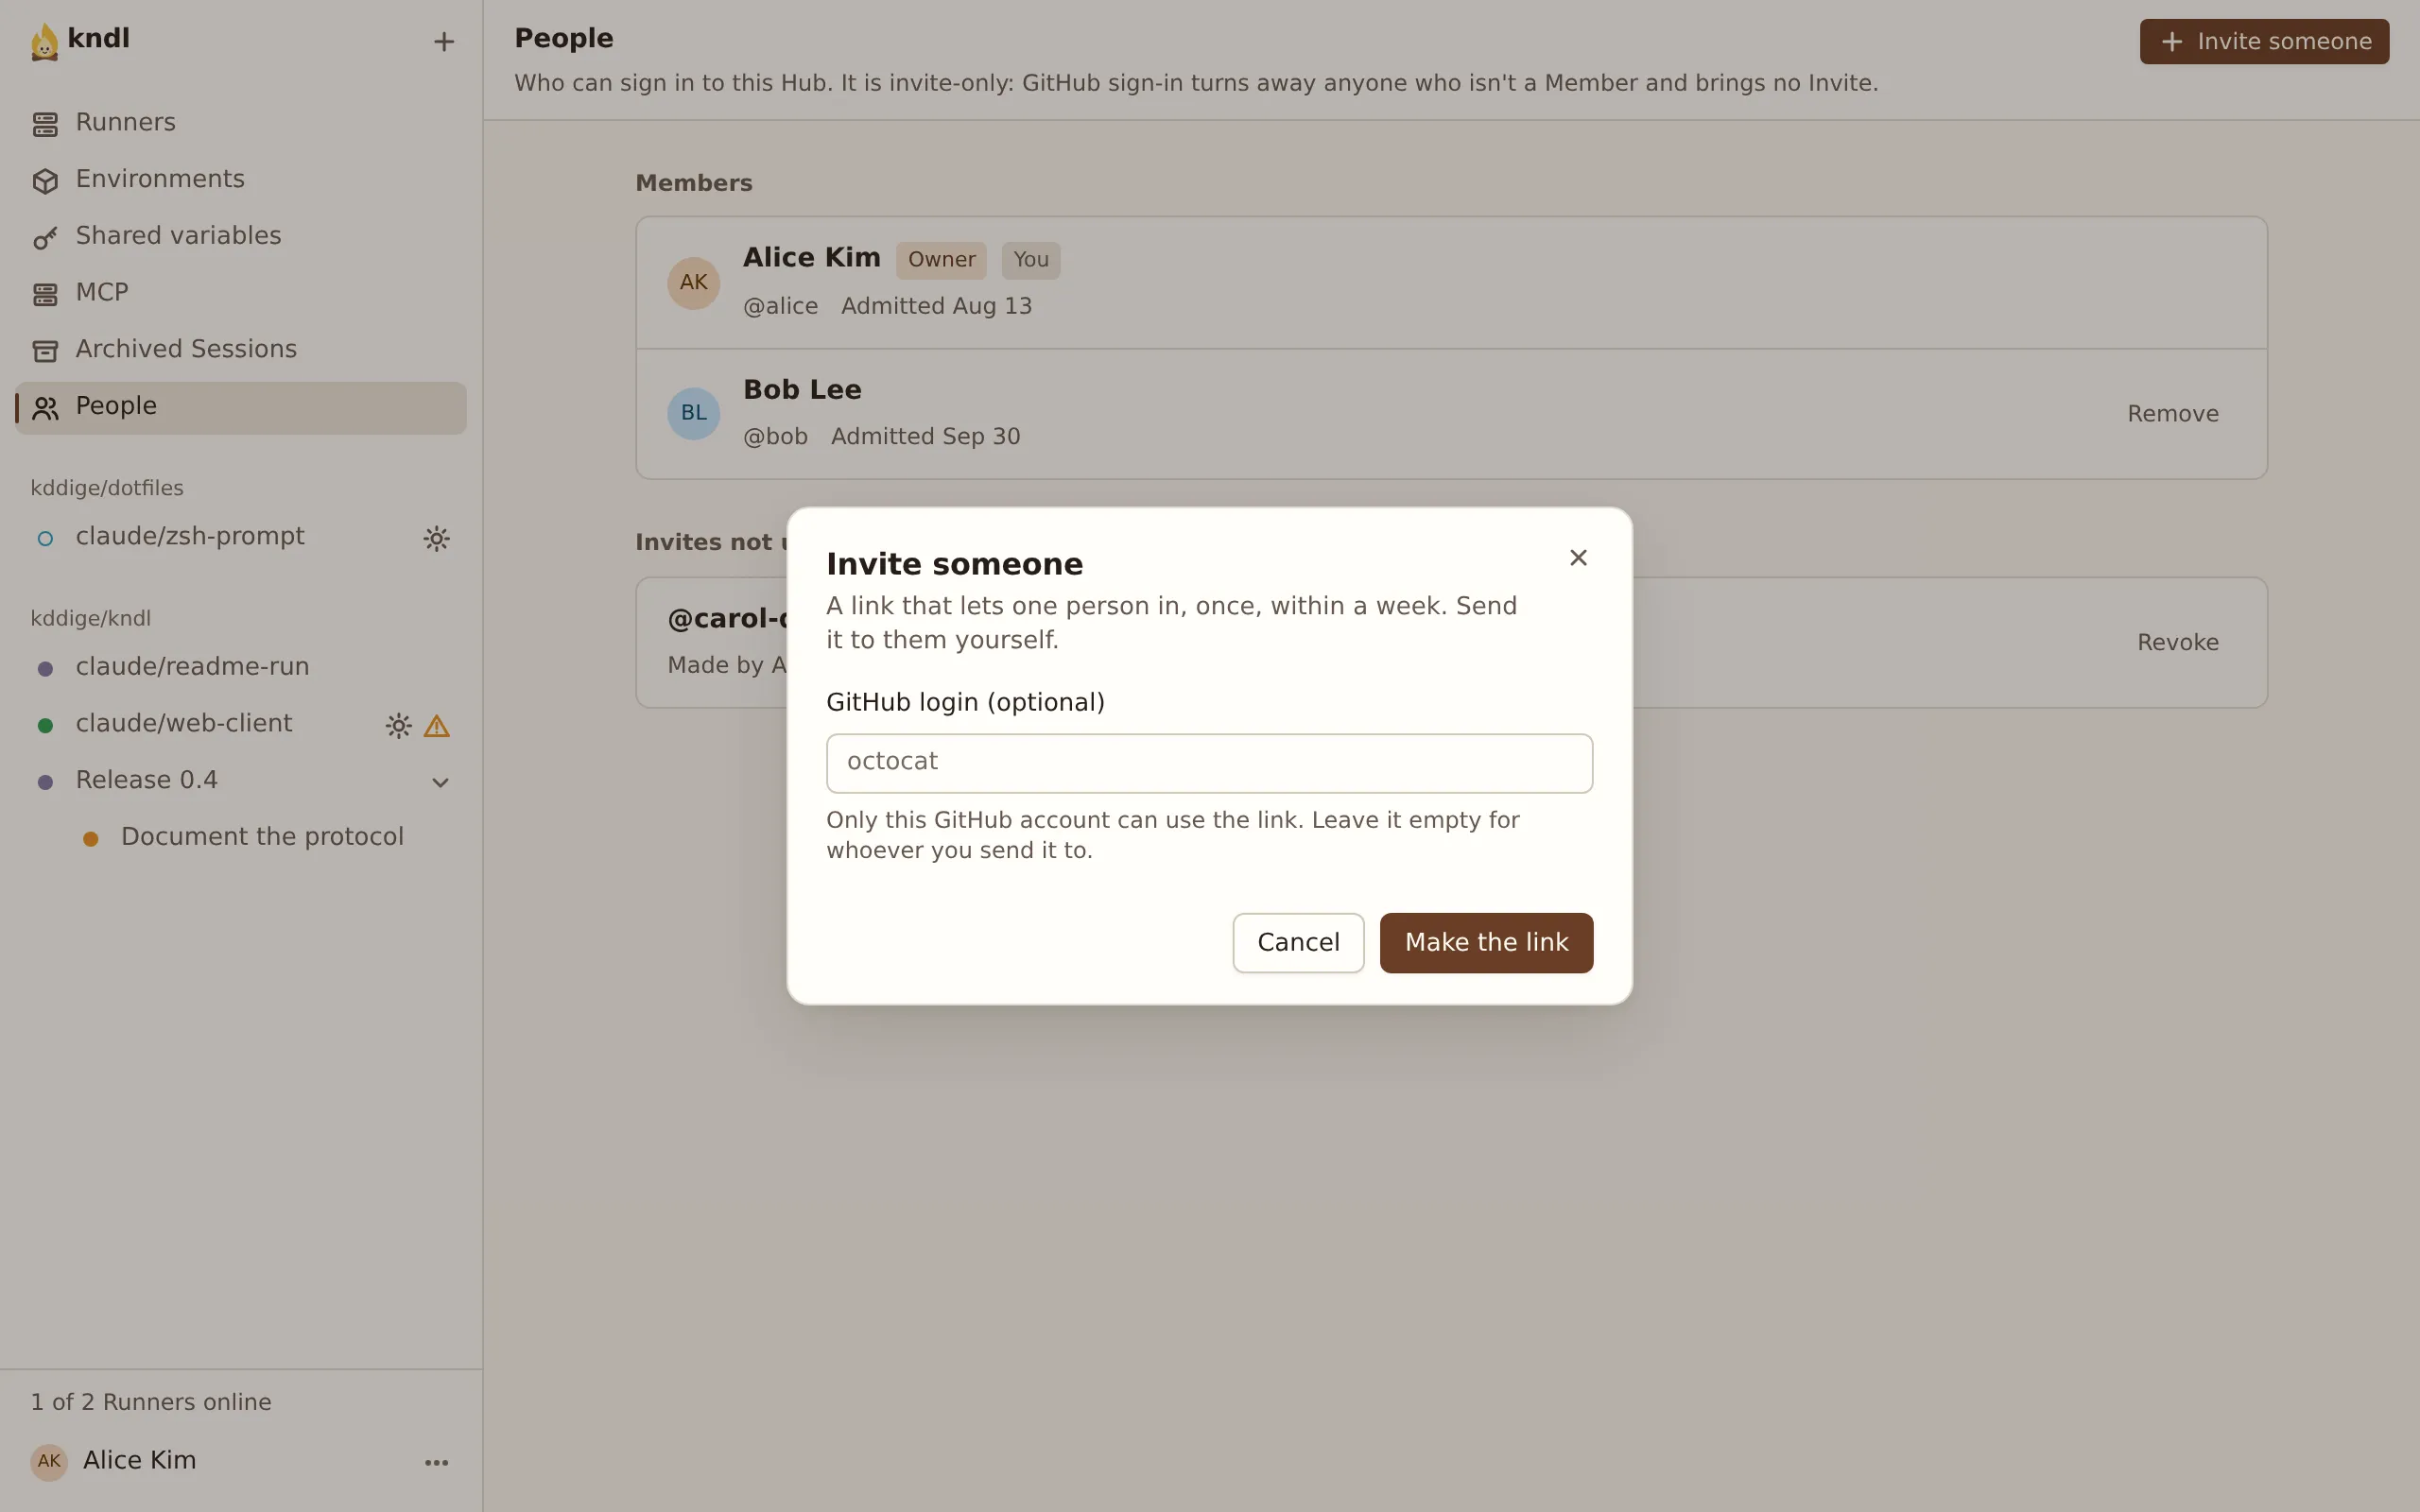Open the MCP section
This screenshot has height=1512, width=2420.
pyautogui.click(x=241, y=293)
